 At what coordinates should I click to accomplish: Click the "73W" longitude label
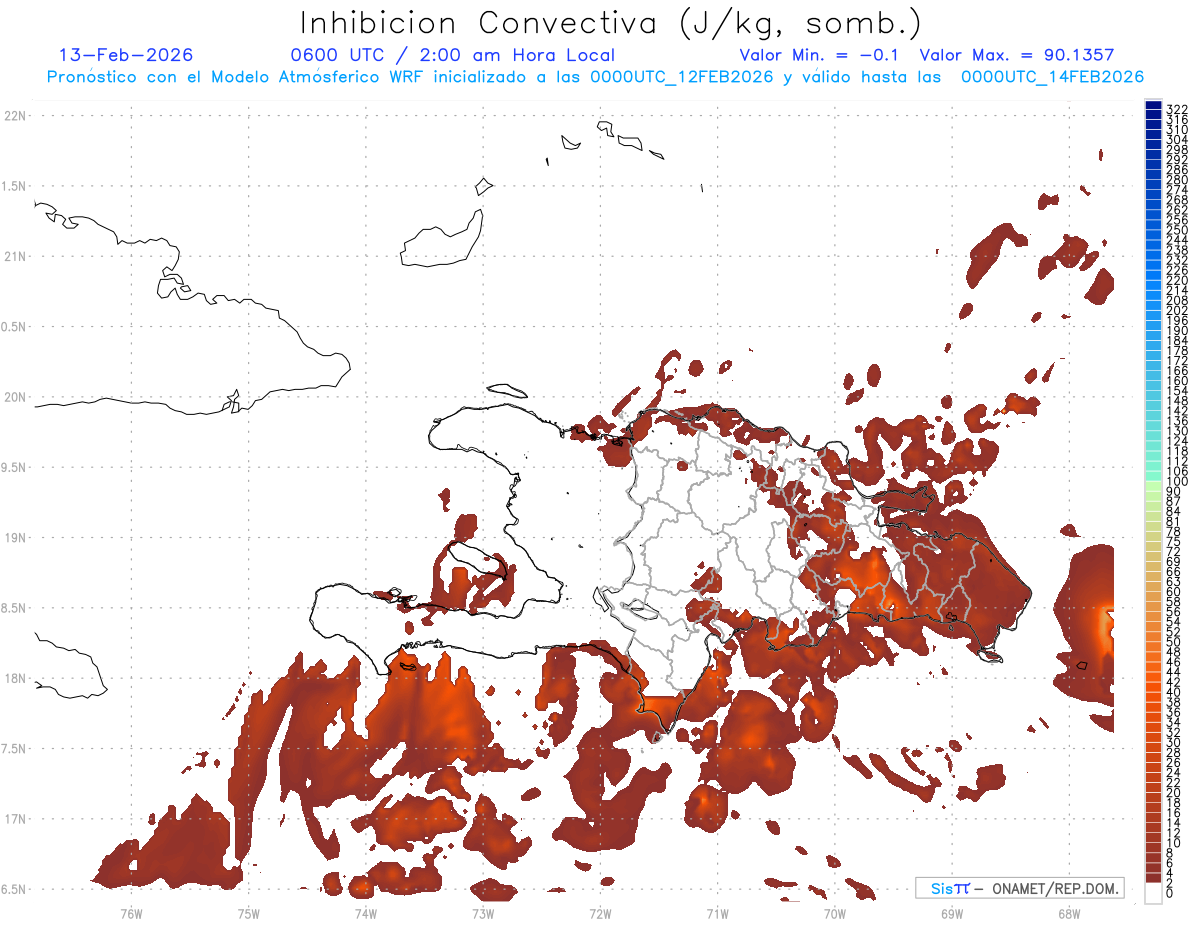click(483, 913)
